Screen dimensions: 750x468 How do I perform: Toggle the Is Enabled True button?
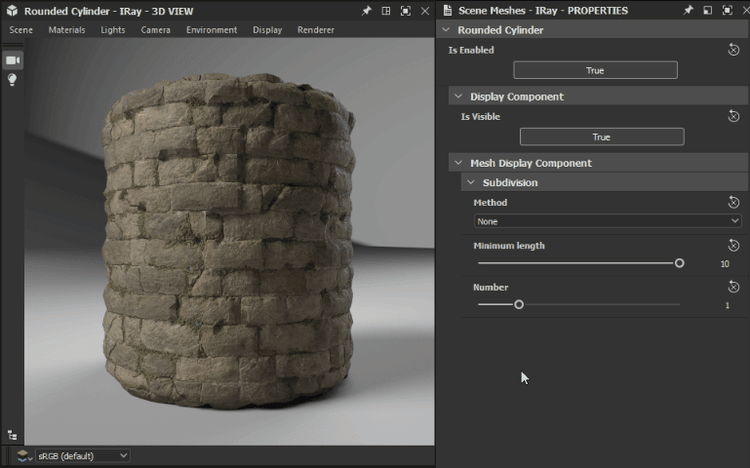tap(595, 71)
